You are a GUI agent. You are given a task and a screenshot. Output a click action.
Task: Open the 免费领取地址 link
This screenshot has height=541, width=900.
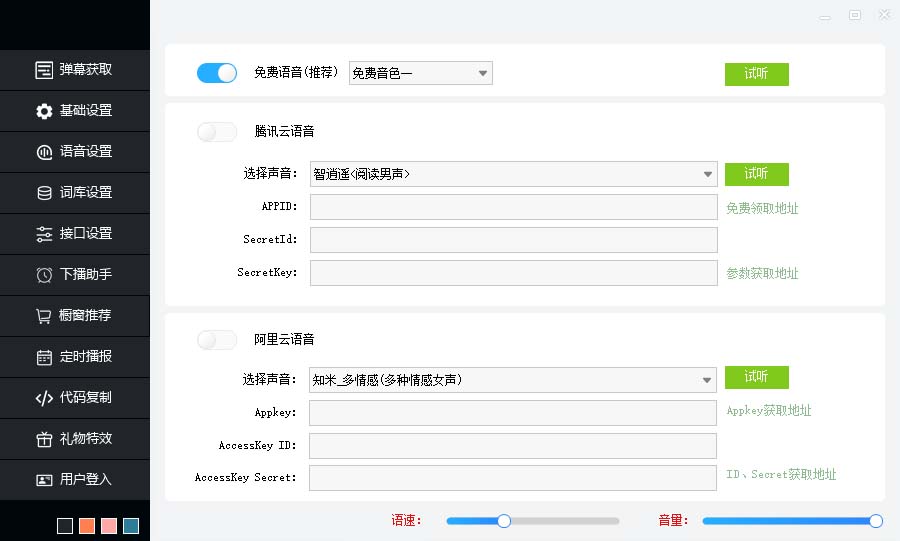point(762,209)
